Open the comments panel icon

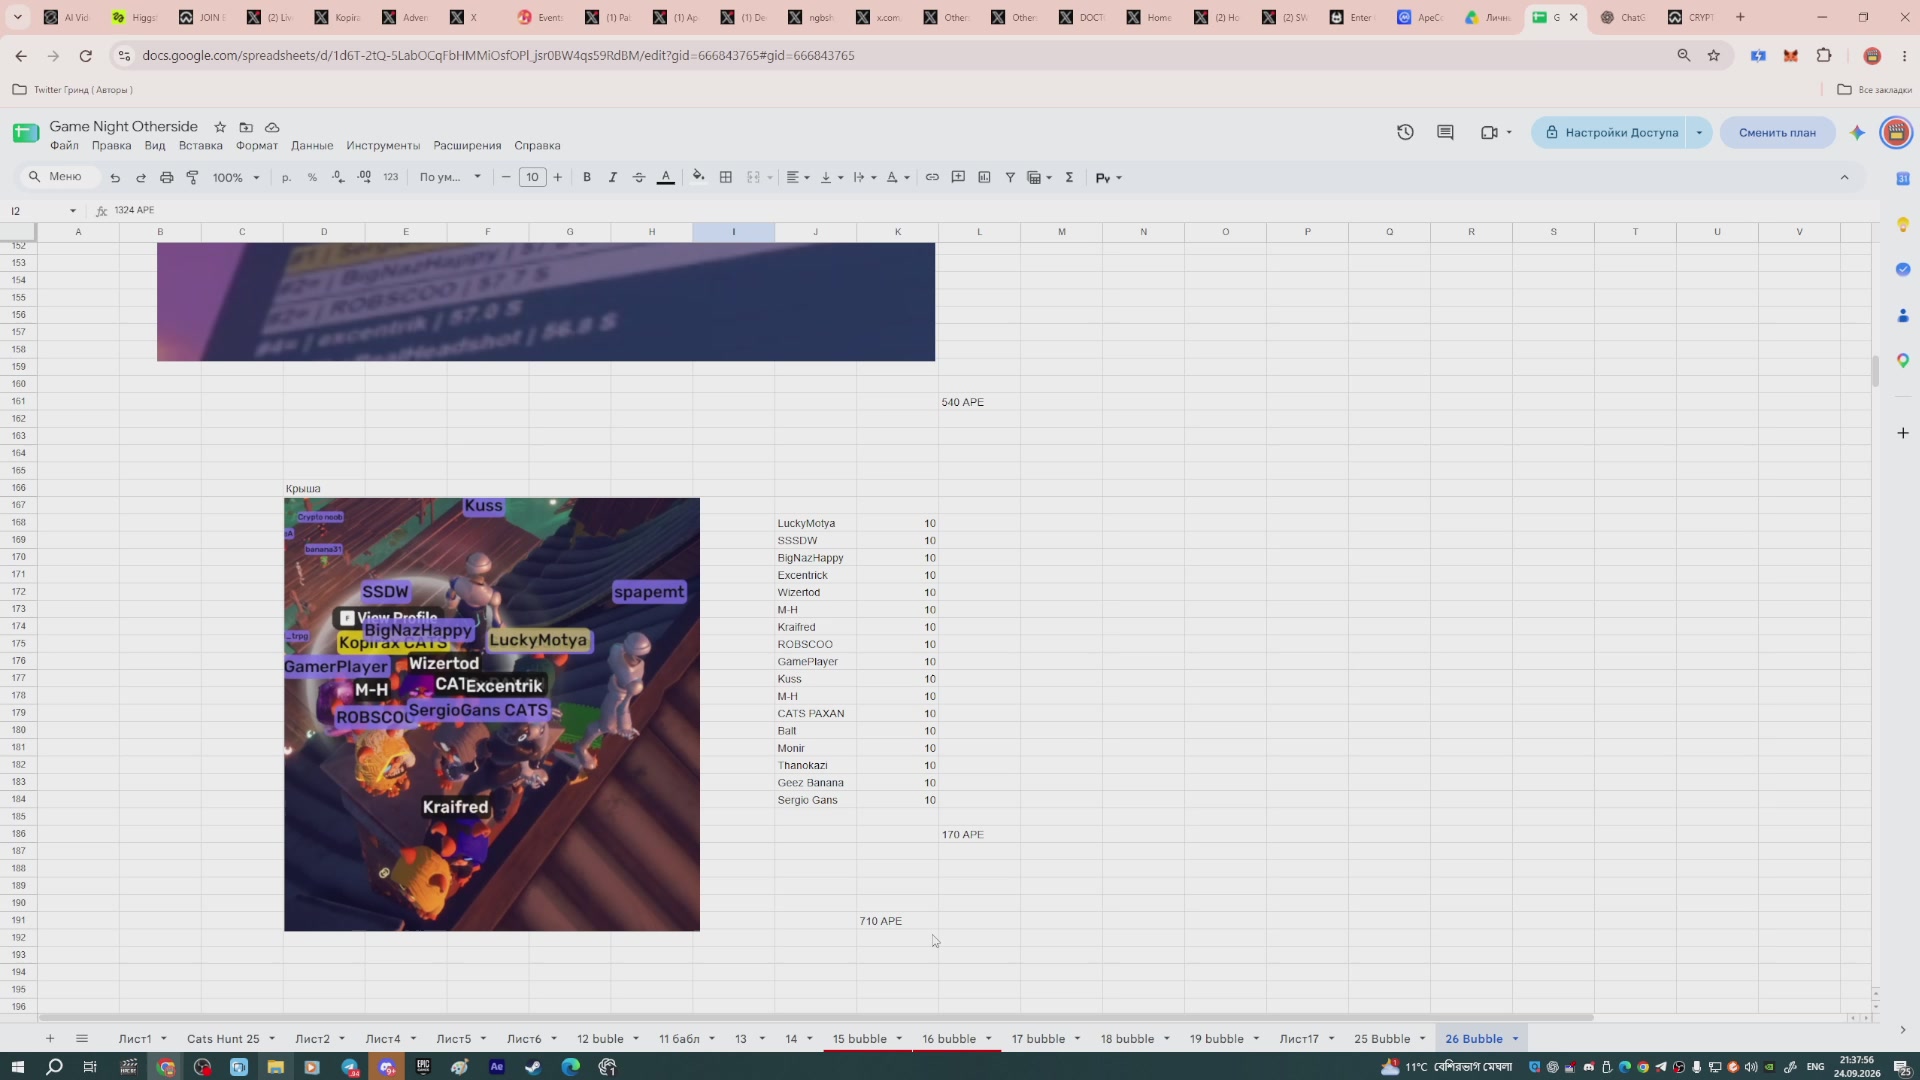coord(1445,132)
